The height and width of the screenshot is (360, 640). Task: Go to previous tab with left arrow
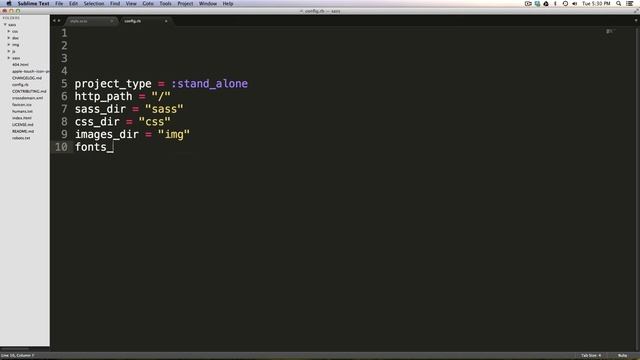point(54,20)
